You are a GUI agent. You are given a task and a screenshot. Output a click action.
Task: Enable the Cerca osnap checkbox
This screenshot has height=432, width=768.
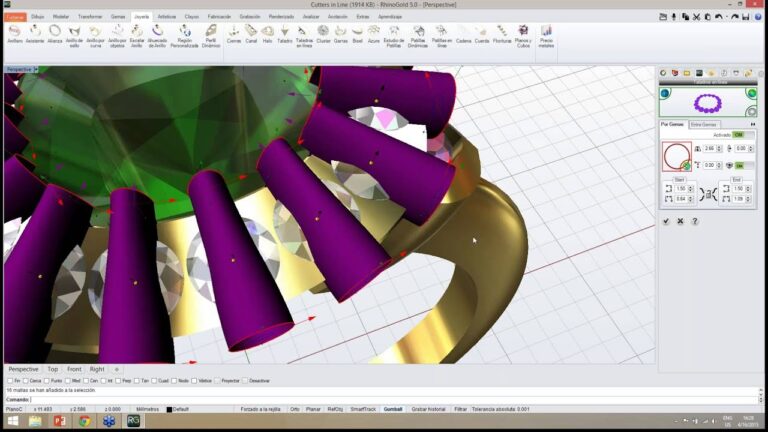[x=26, y=381]
